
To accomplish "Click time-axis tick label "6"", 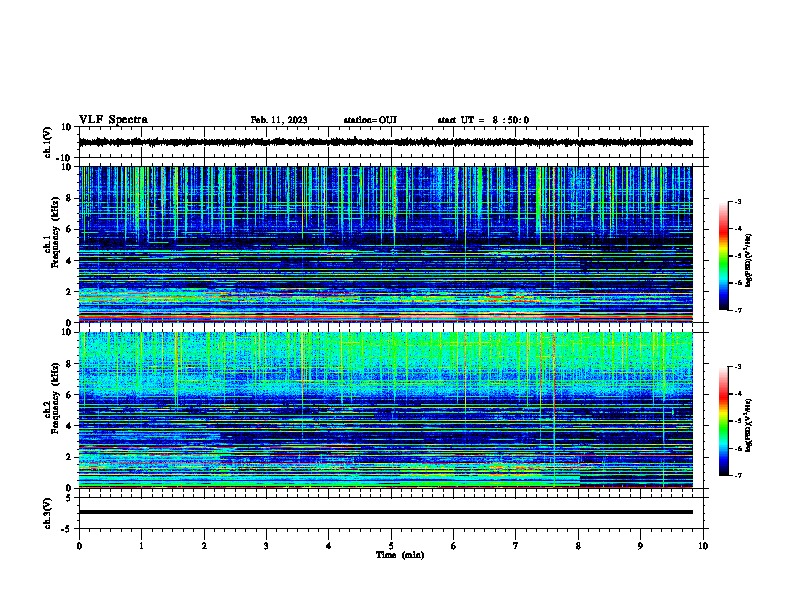I will click(454, 546).
